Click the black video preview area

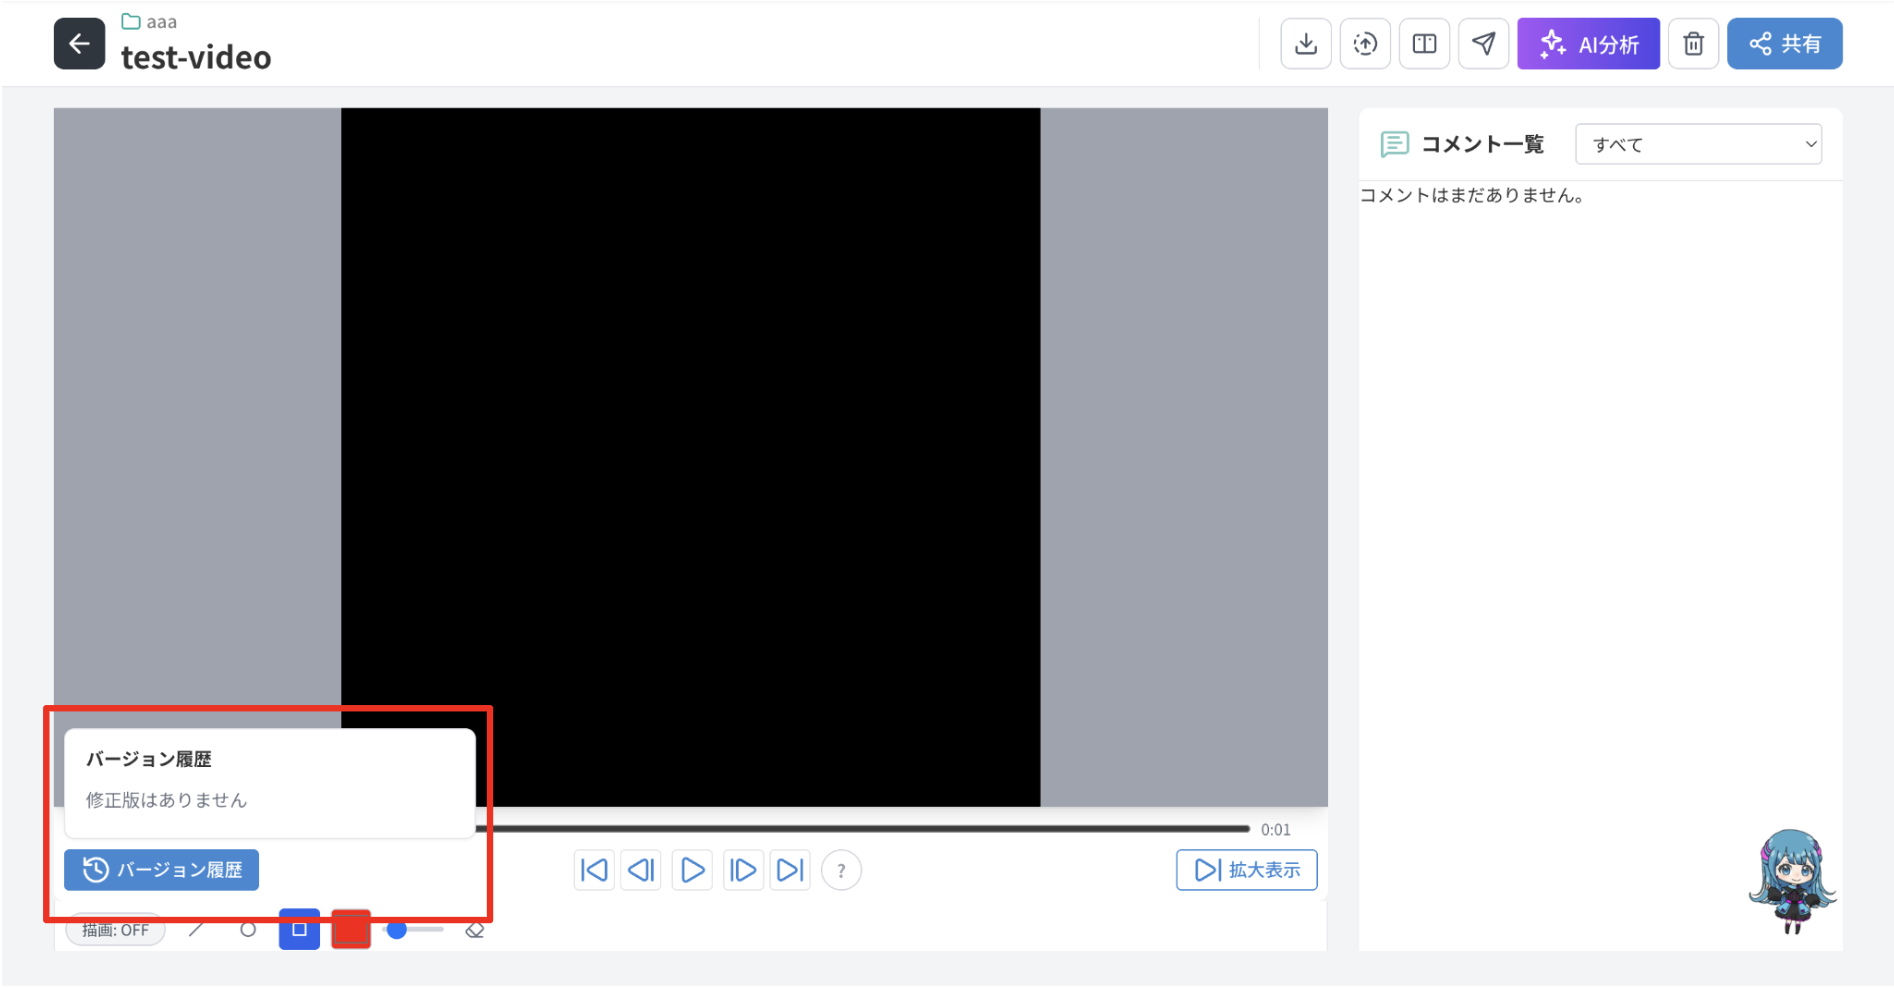(x=690, y=457)
